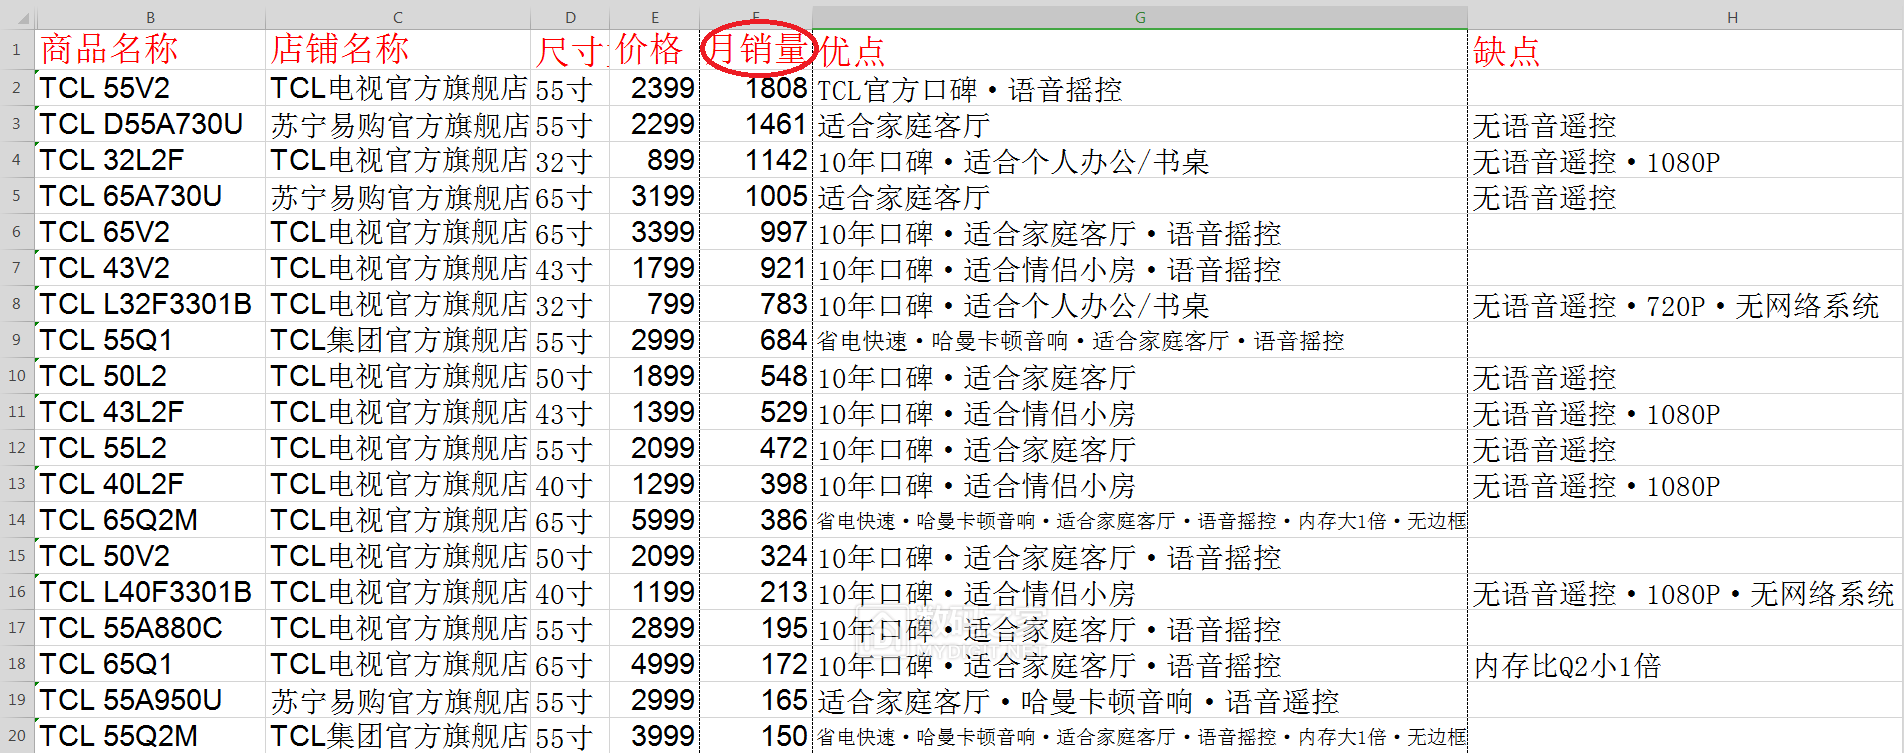Click store cell TCL集团官方旗舰店 in row 9
The height and width of the screenshot is (753, 1904).
(x=398, y=340)
